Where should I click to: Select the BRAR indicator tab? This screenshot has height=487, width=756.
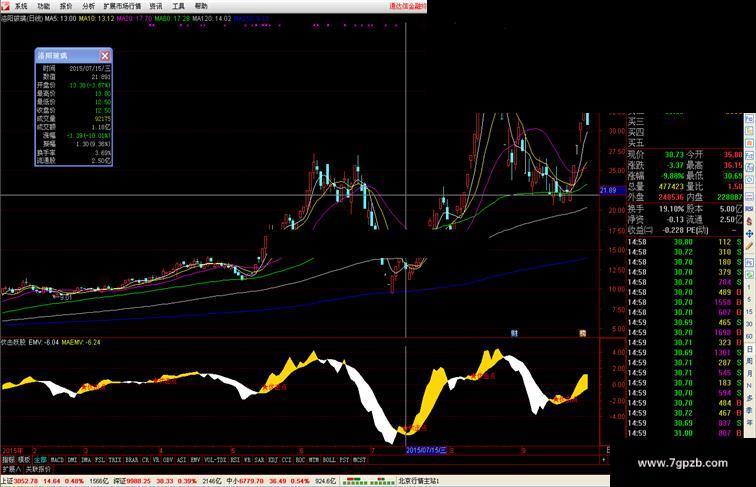click(132, 460)
